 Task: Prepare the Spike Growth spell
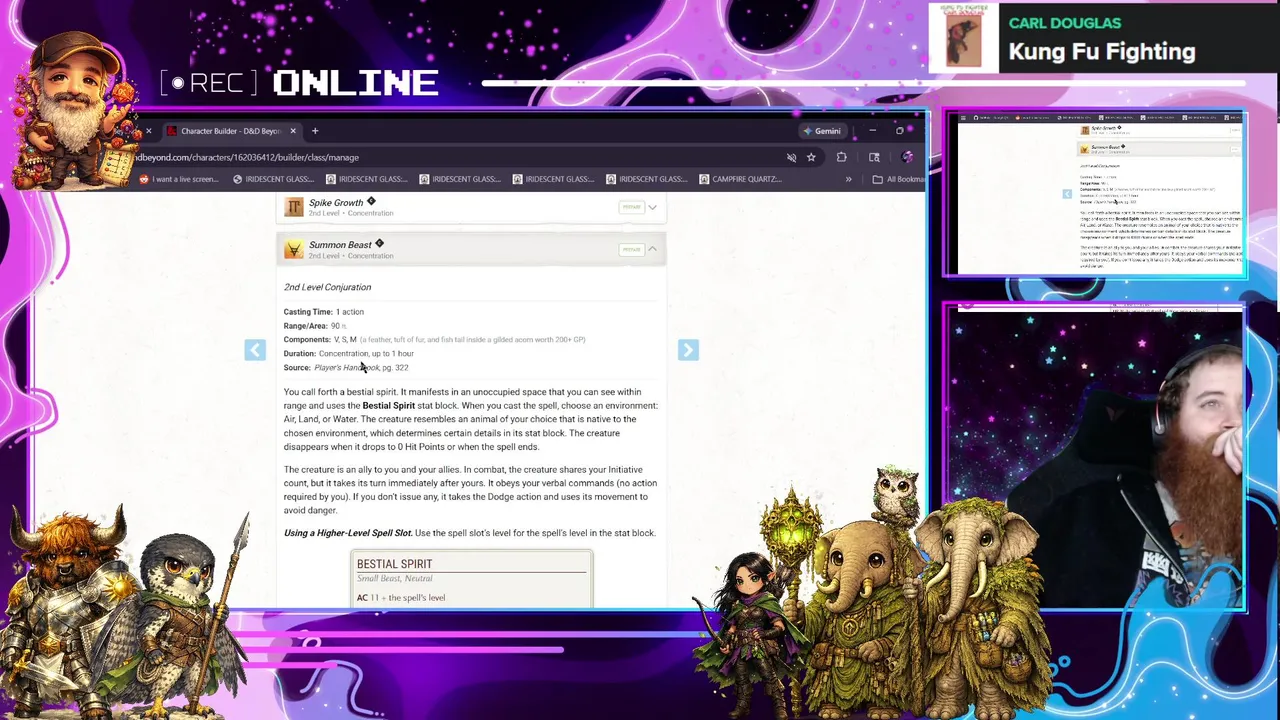click(631, 207)
